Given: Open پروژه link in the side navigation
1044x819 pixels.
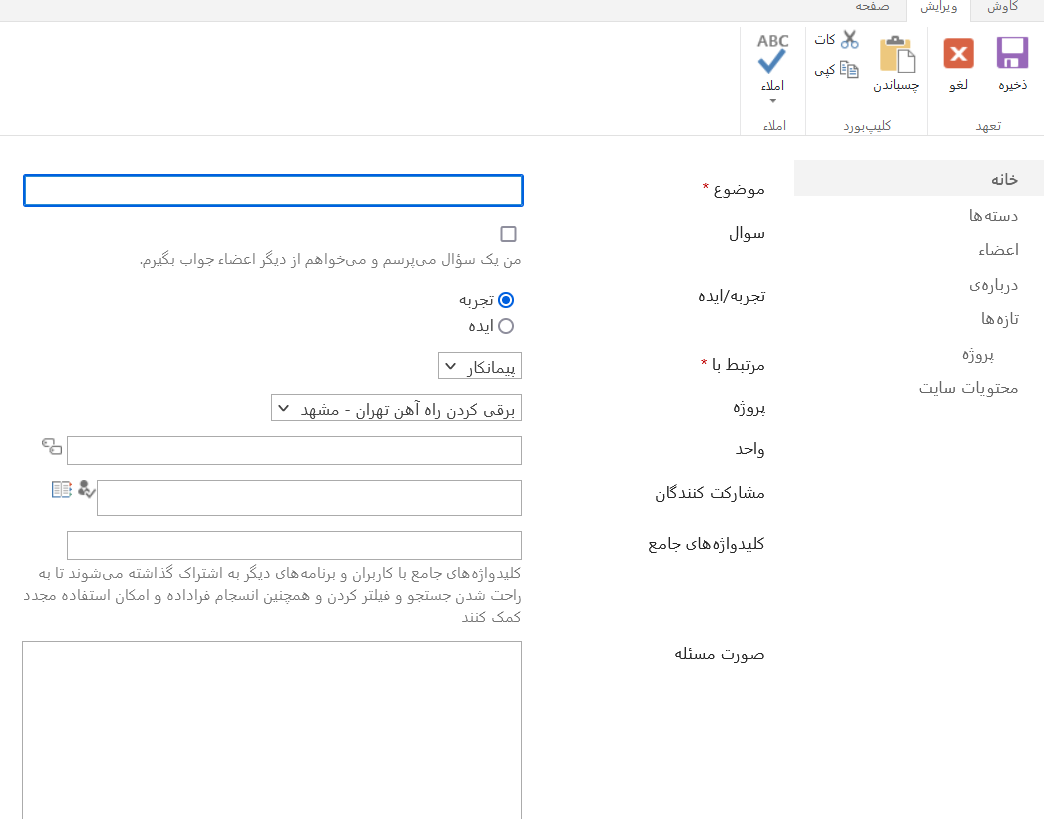Looking at the screenshot, I should (977, 354).
